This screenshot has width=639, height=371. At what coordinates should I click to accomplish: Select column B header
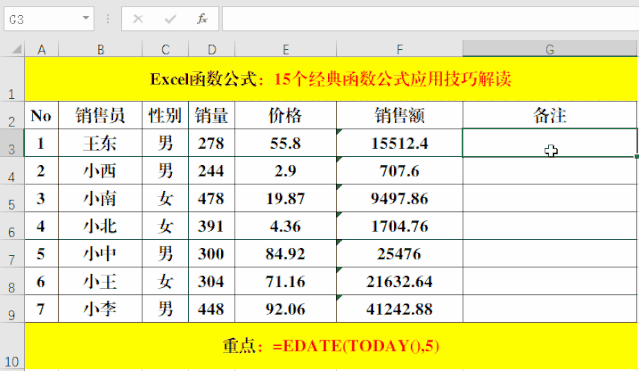click(100, 49)
